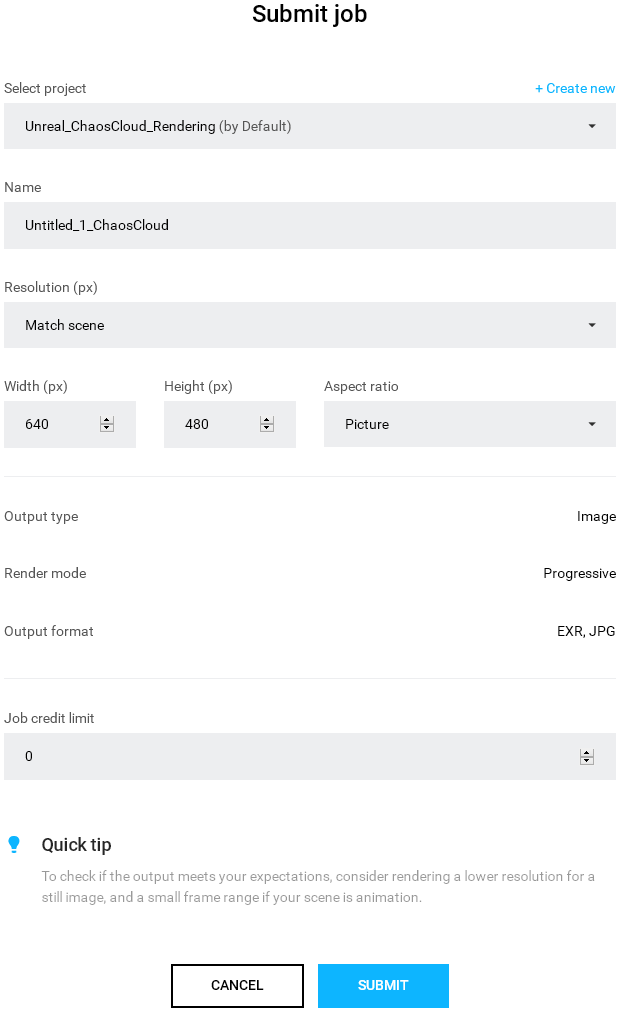Expand the Resolution Match scene dropdown
The width and height of the screenshot is (620, 1012).
point(310,325)
